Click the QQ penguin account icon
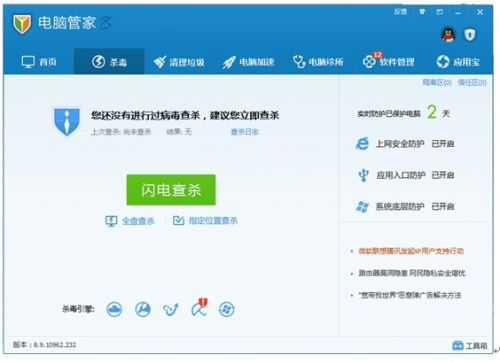Viewport: 500px width, 363px height. pyautogui.click(x=448, y=35)
